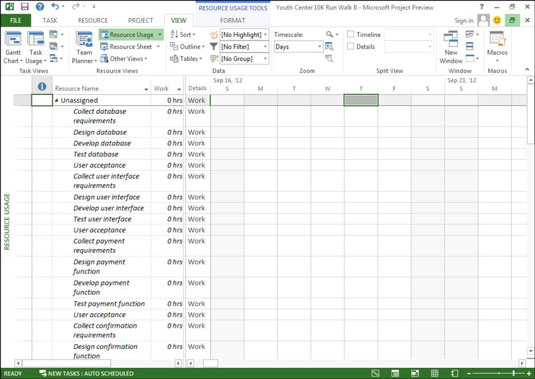535x379 pixels.
Task: Click the Group By icon
Action: tap(214, 59)
